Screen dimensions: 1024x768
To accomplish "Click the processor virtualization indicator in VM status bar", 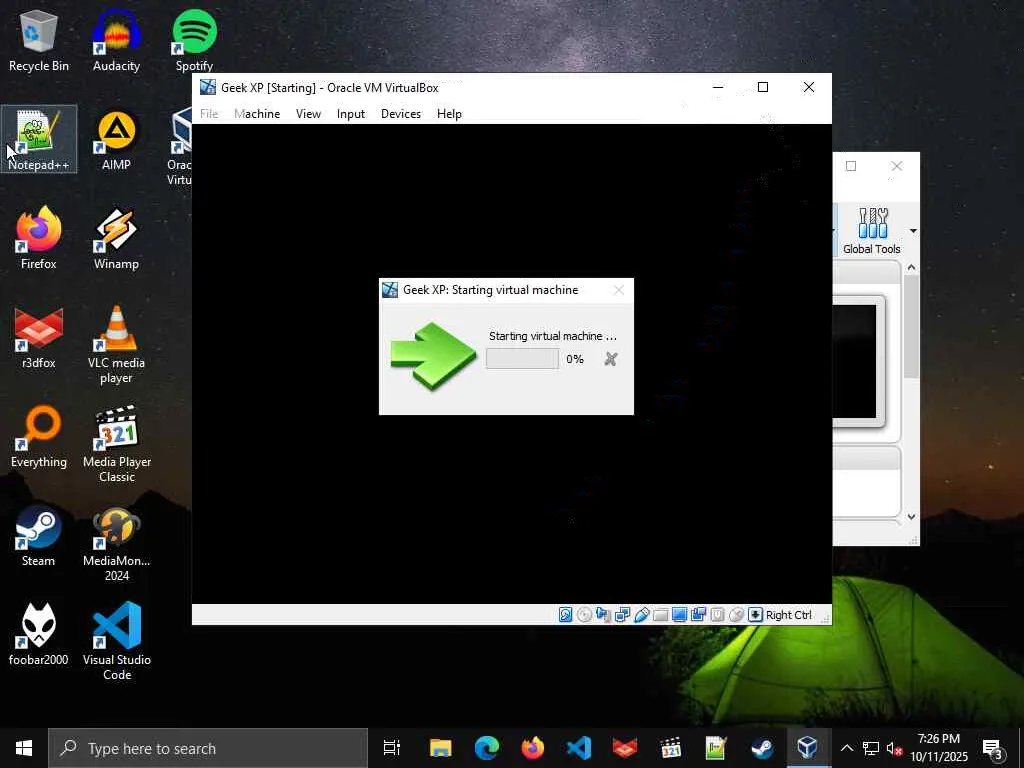I will (717, 615).
